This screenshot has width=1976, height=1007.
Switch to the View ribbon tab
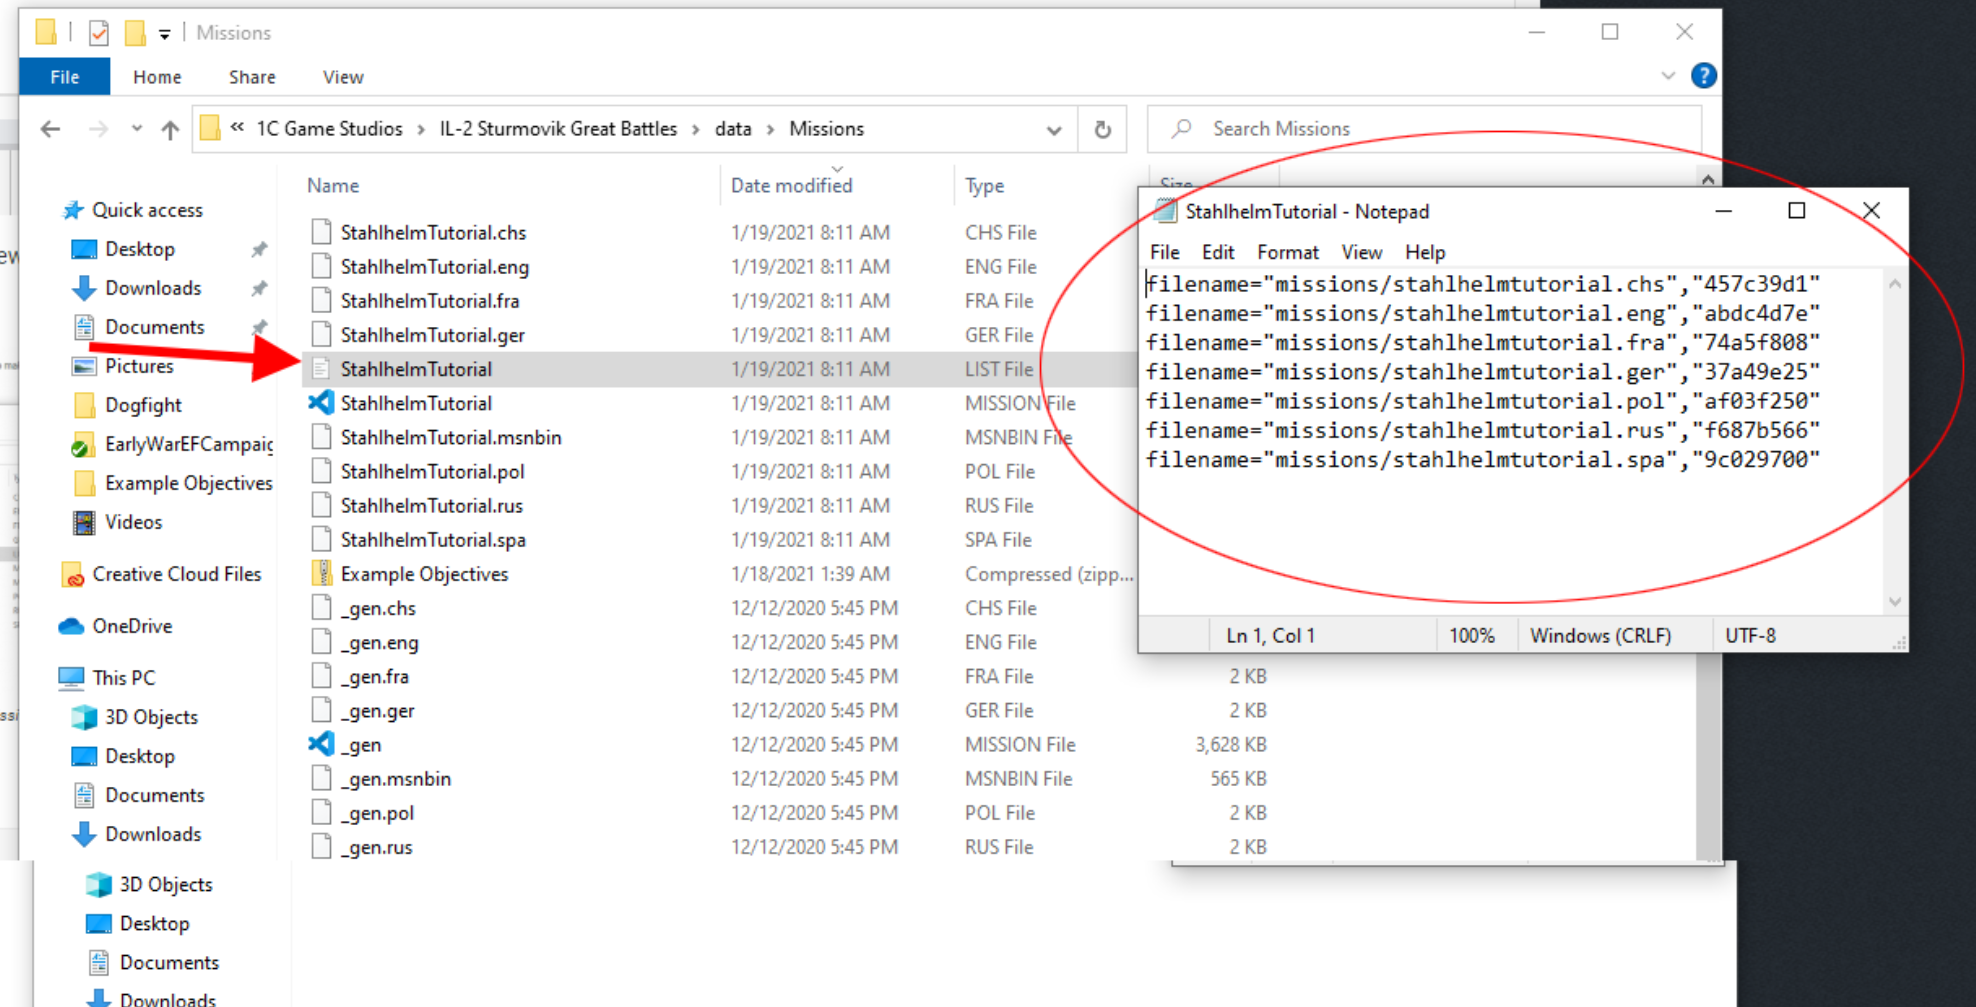click(x=343, y=77)
